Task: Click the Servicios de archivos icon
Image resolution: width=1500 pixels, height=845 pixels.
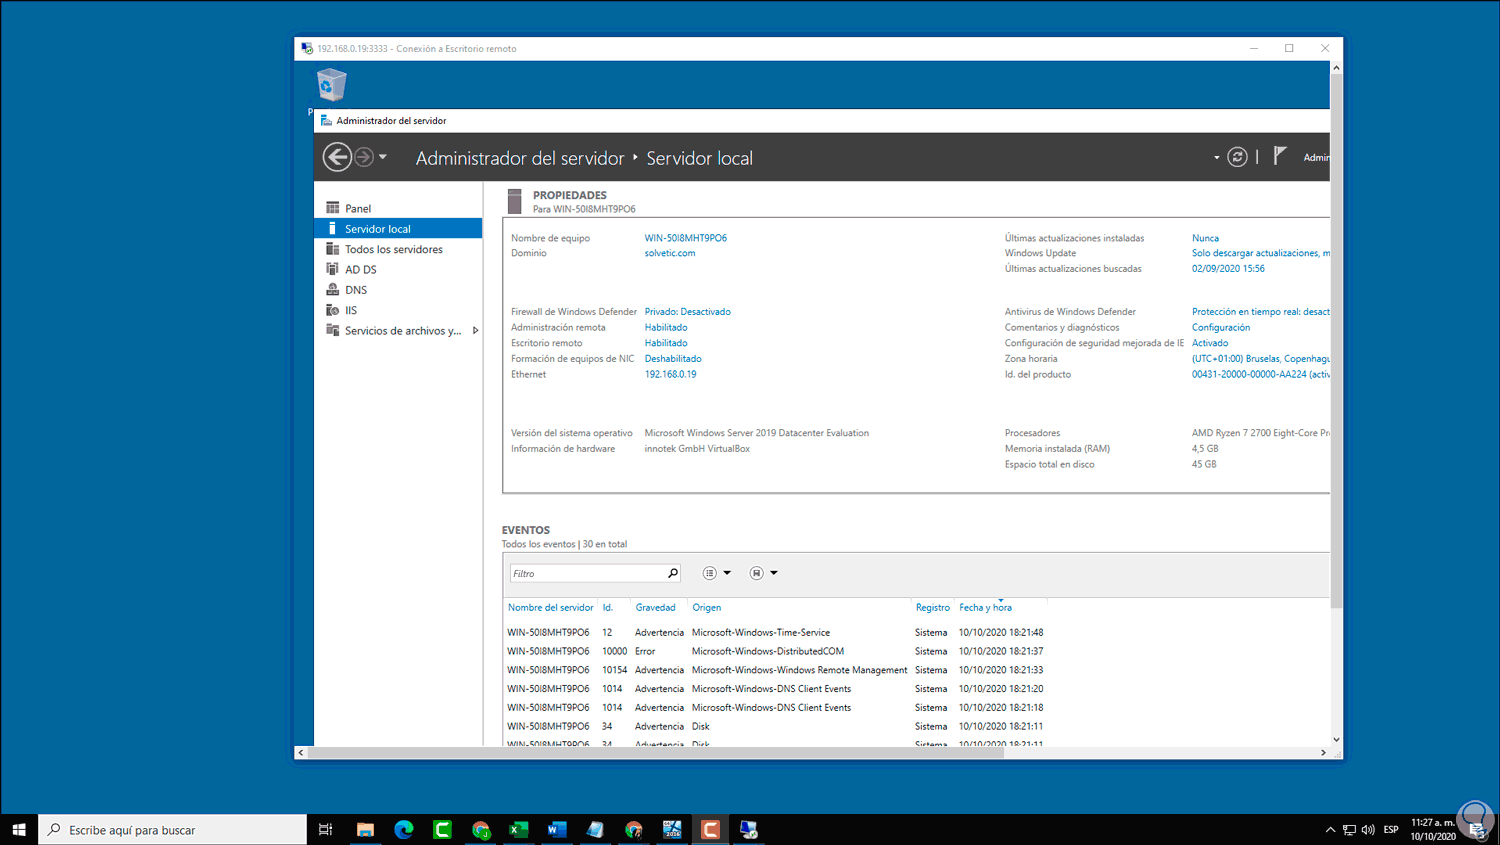Action: click(x=333, y=330)
